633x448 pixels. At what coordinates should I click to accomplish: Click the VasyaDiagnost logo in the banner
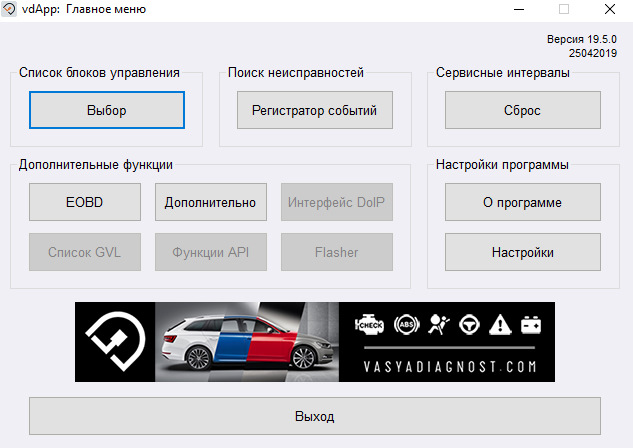pyautogui.click(x=115, y=342)
